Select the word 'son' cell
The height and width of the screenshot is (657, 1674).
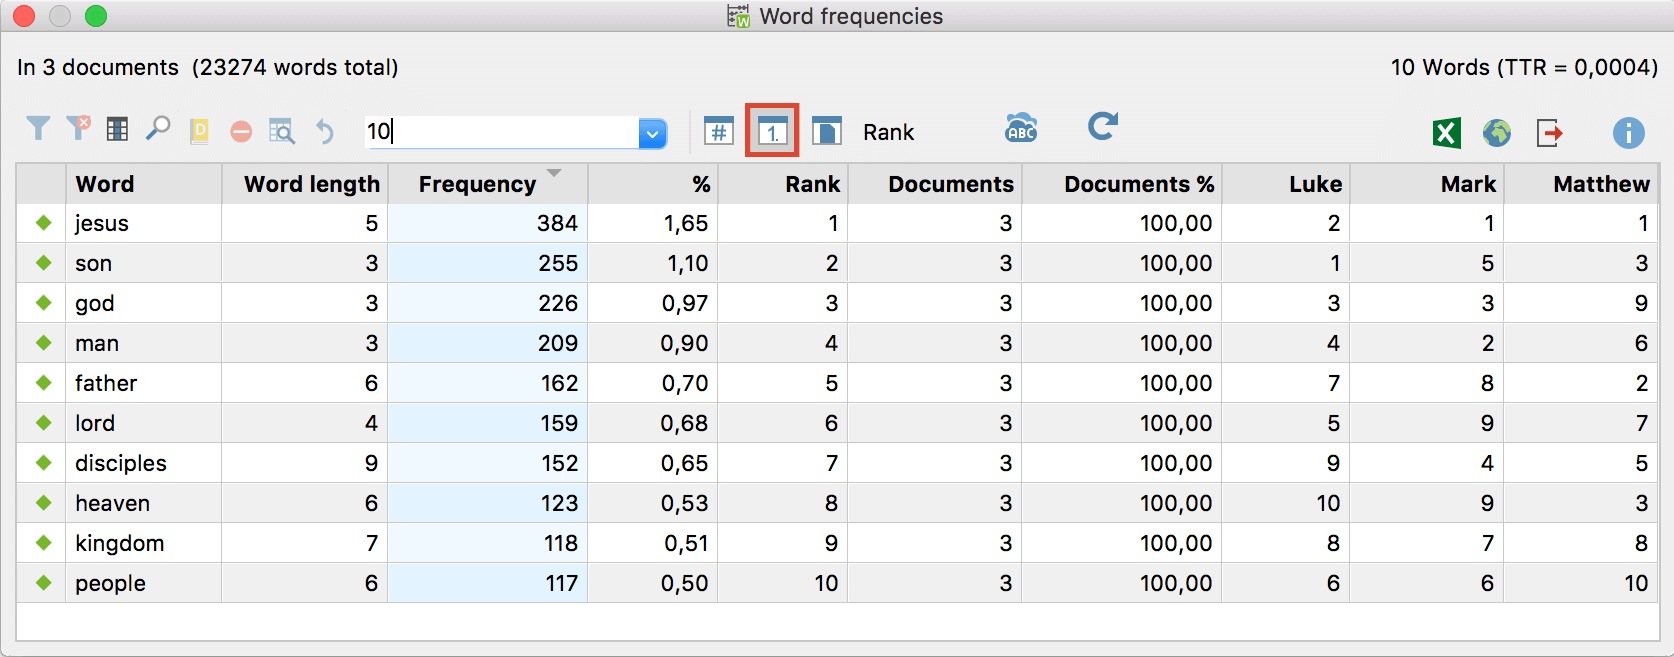click(x=144, y=263)
